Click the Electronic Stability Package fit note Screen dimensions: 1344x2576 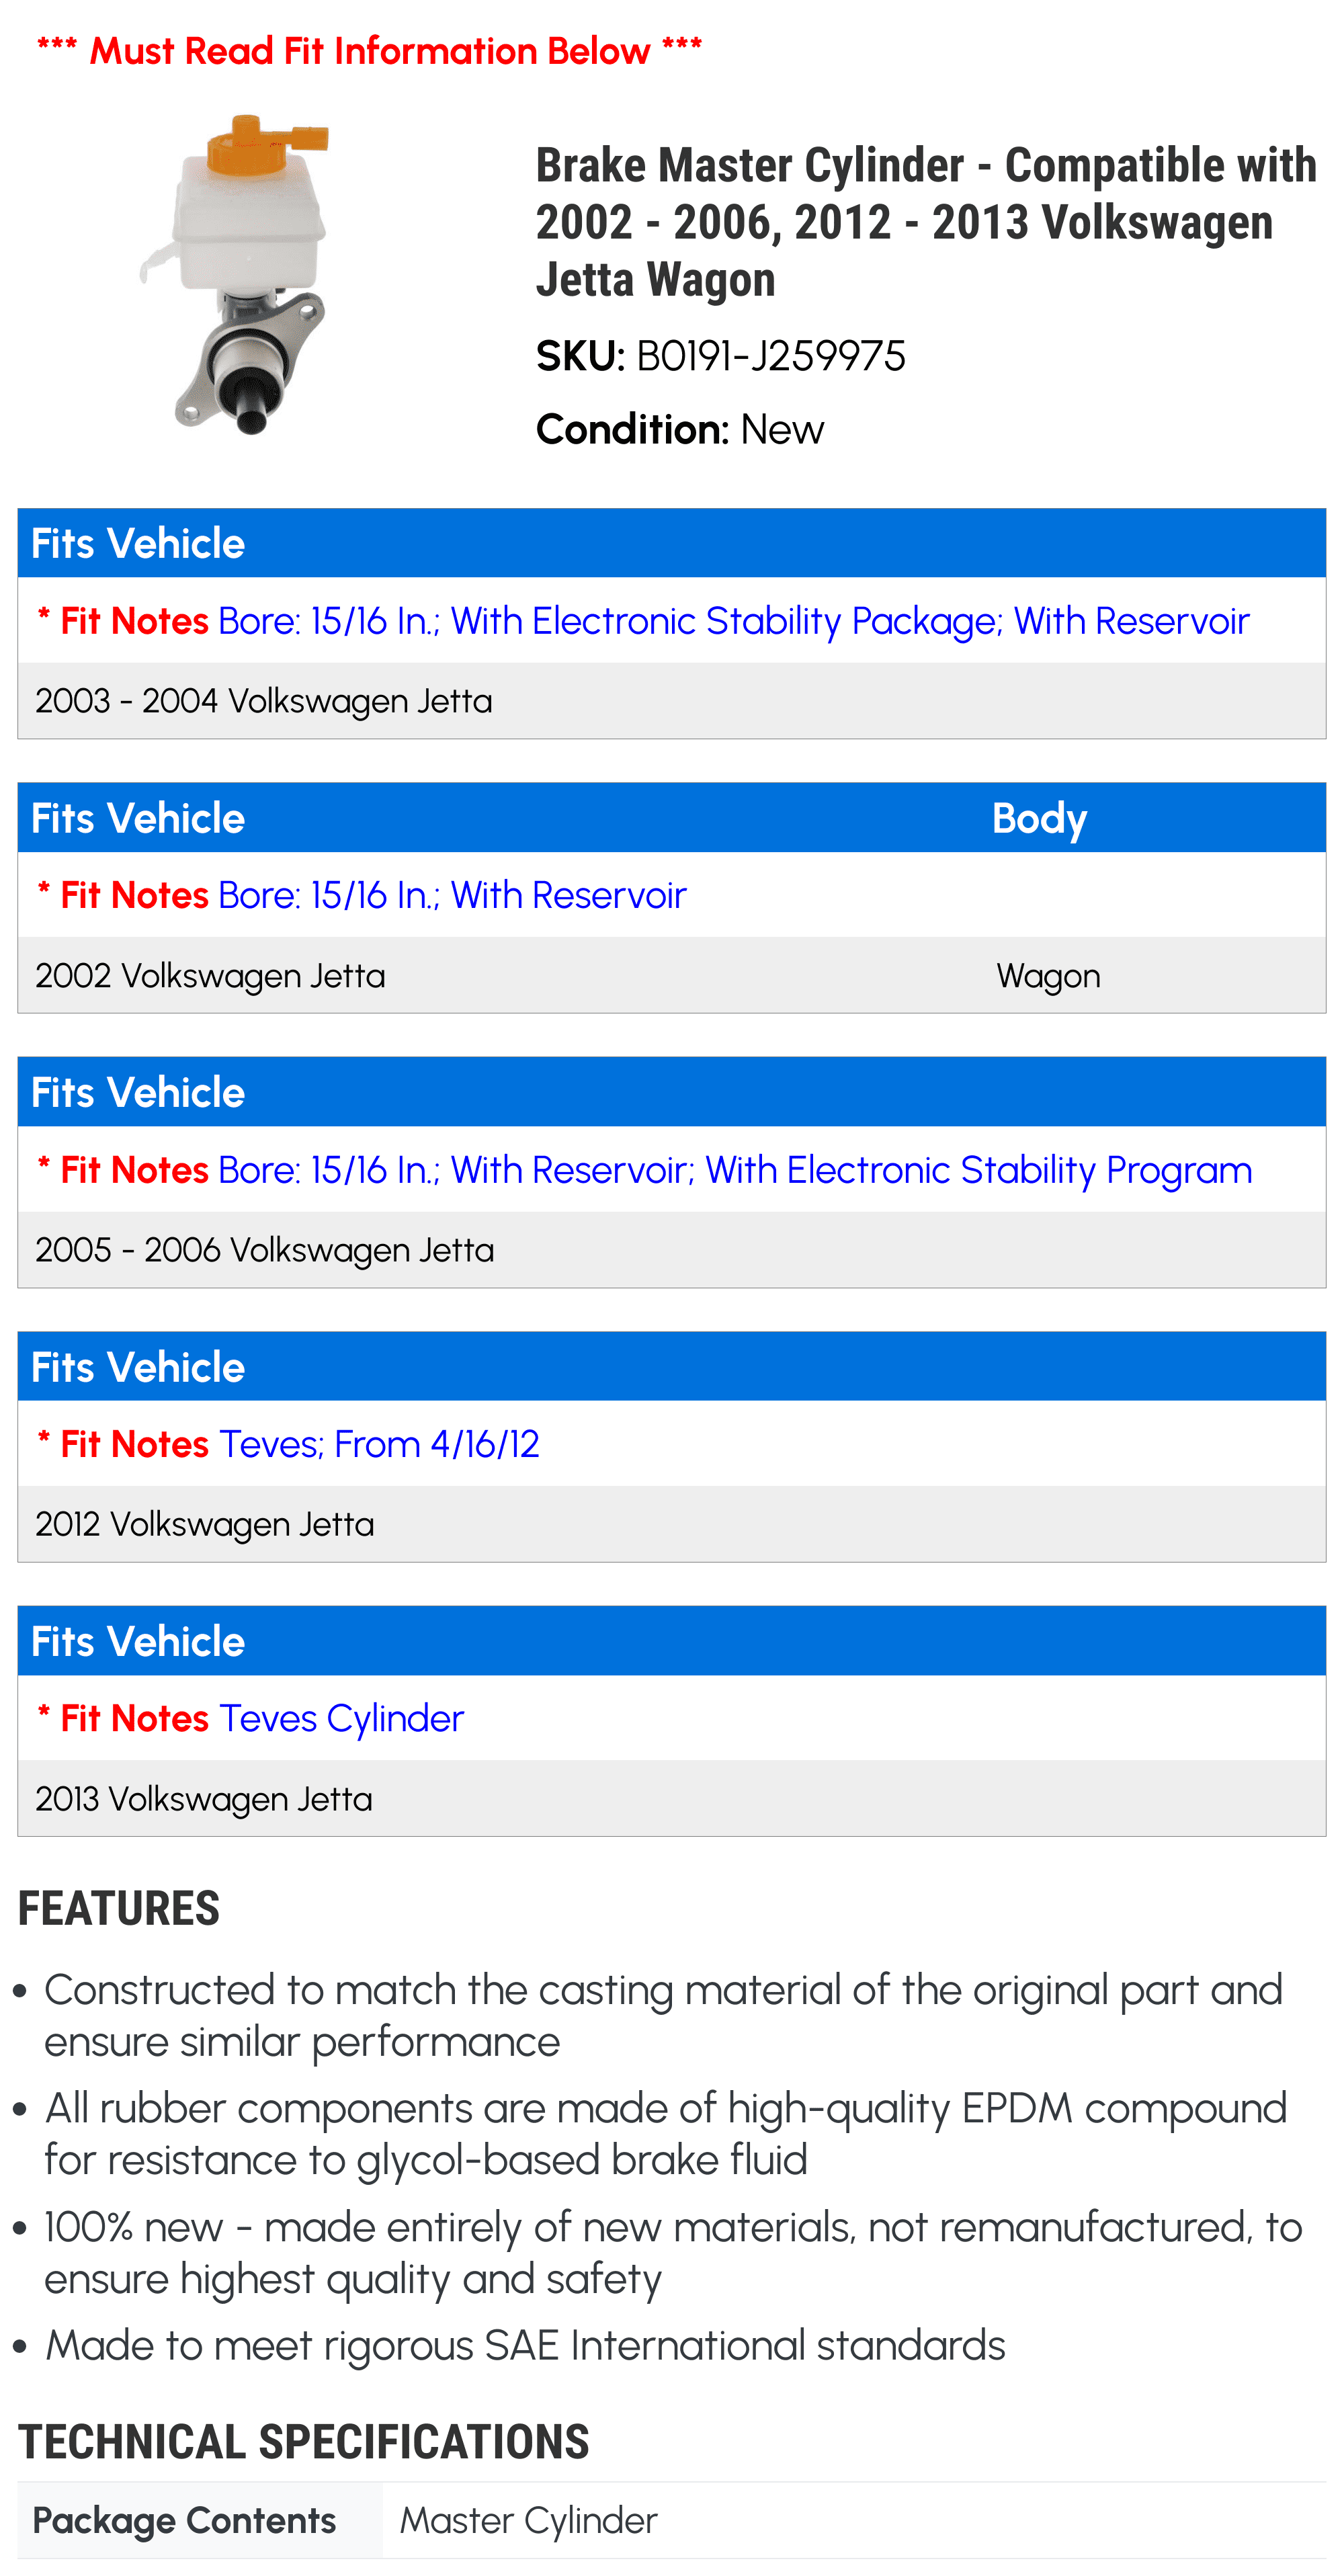point(643,621)
